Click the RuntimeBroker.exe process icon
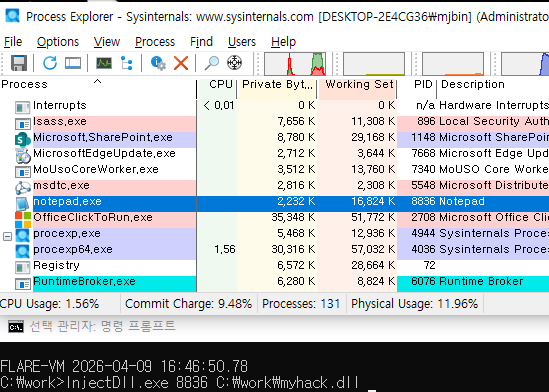The image size is (549, 392). pyautogui.click(x=23, y=284)
